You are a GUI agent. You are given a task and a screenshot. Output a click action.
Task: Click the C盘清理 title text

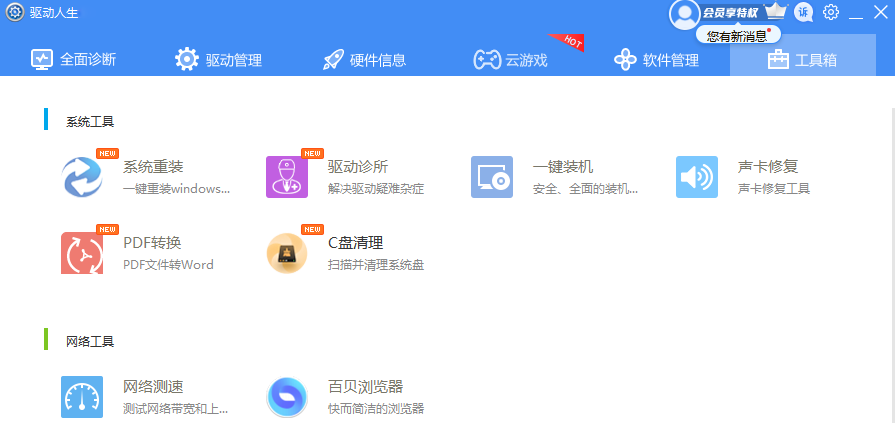(355, 243)
